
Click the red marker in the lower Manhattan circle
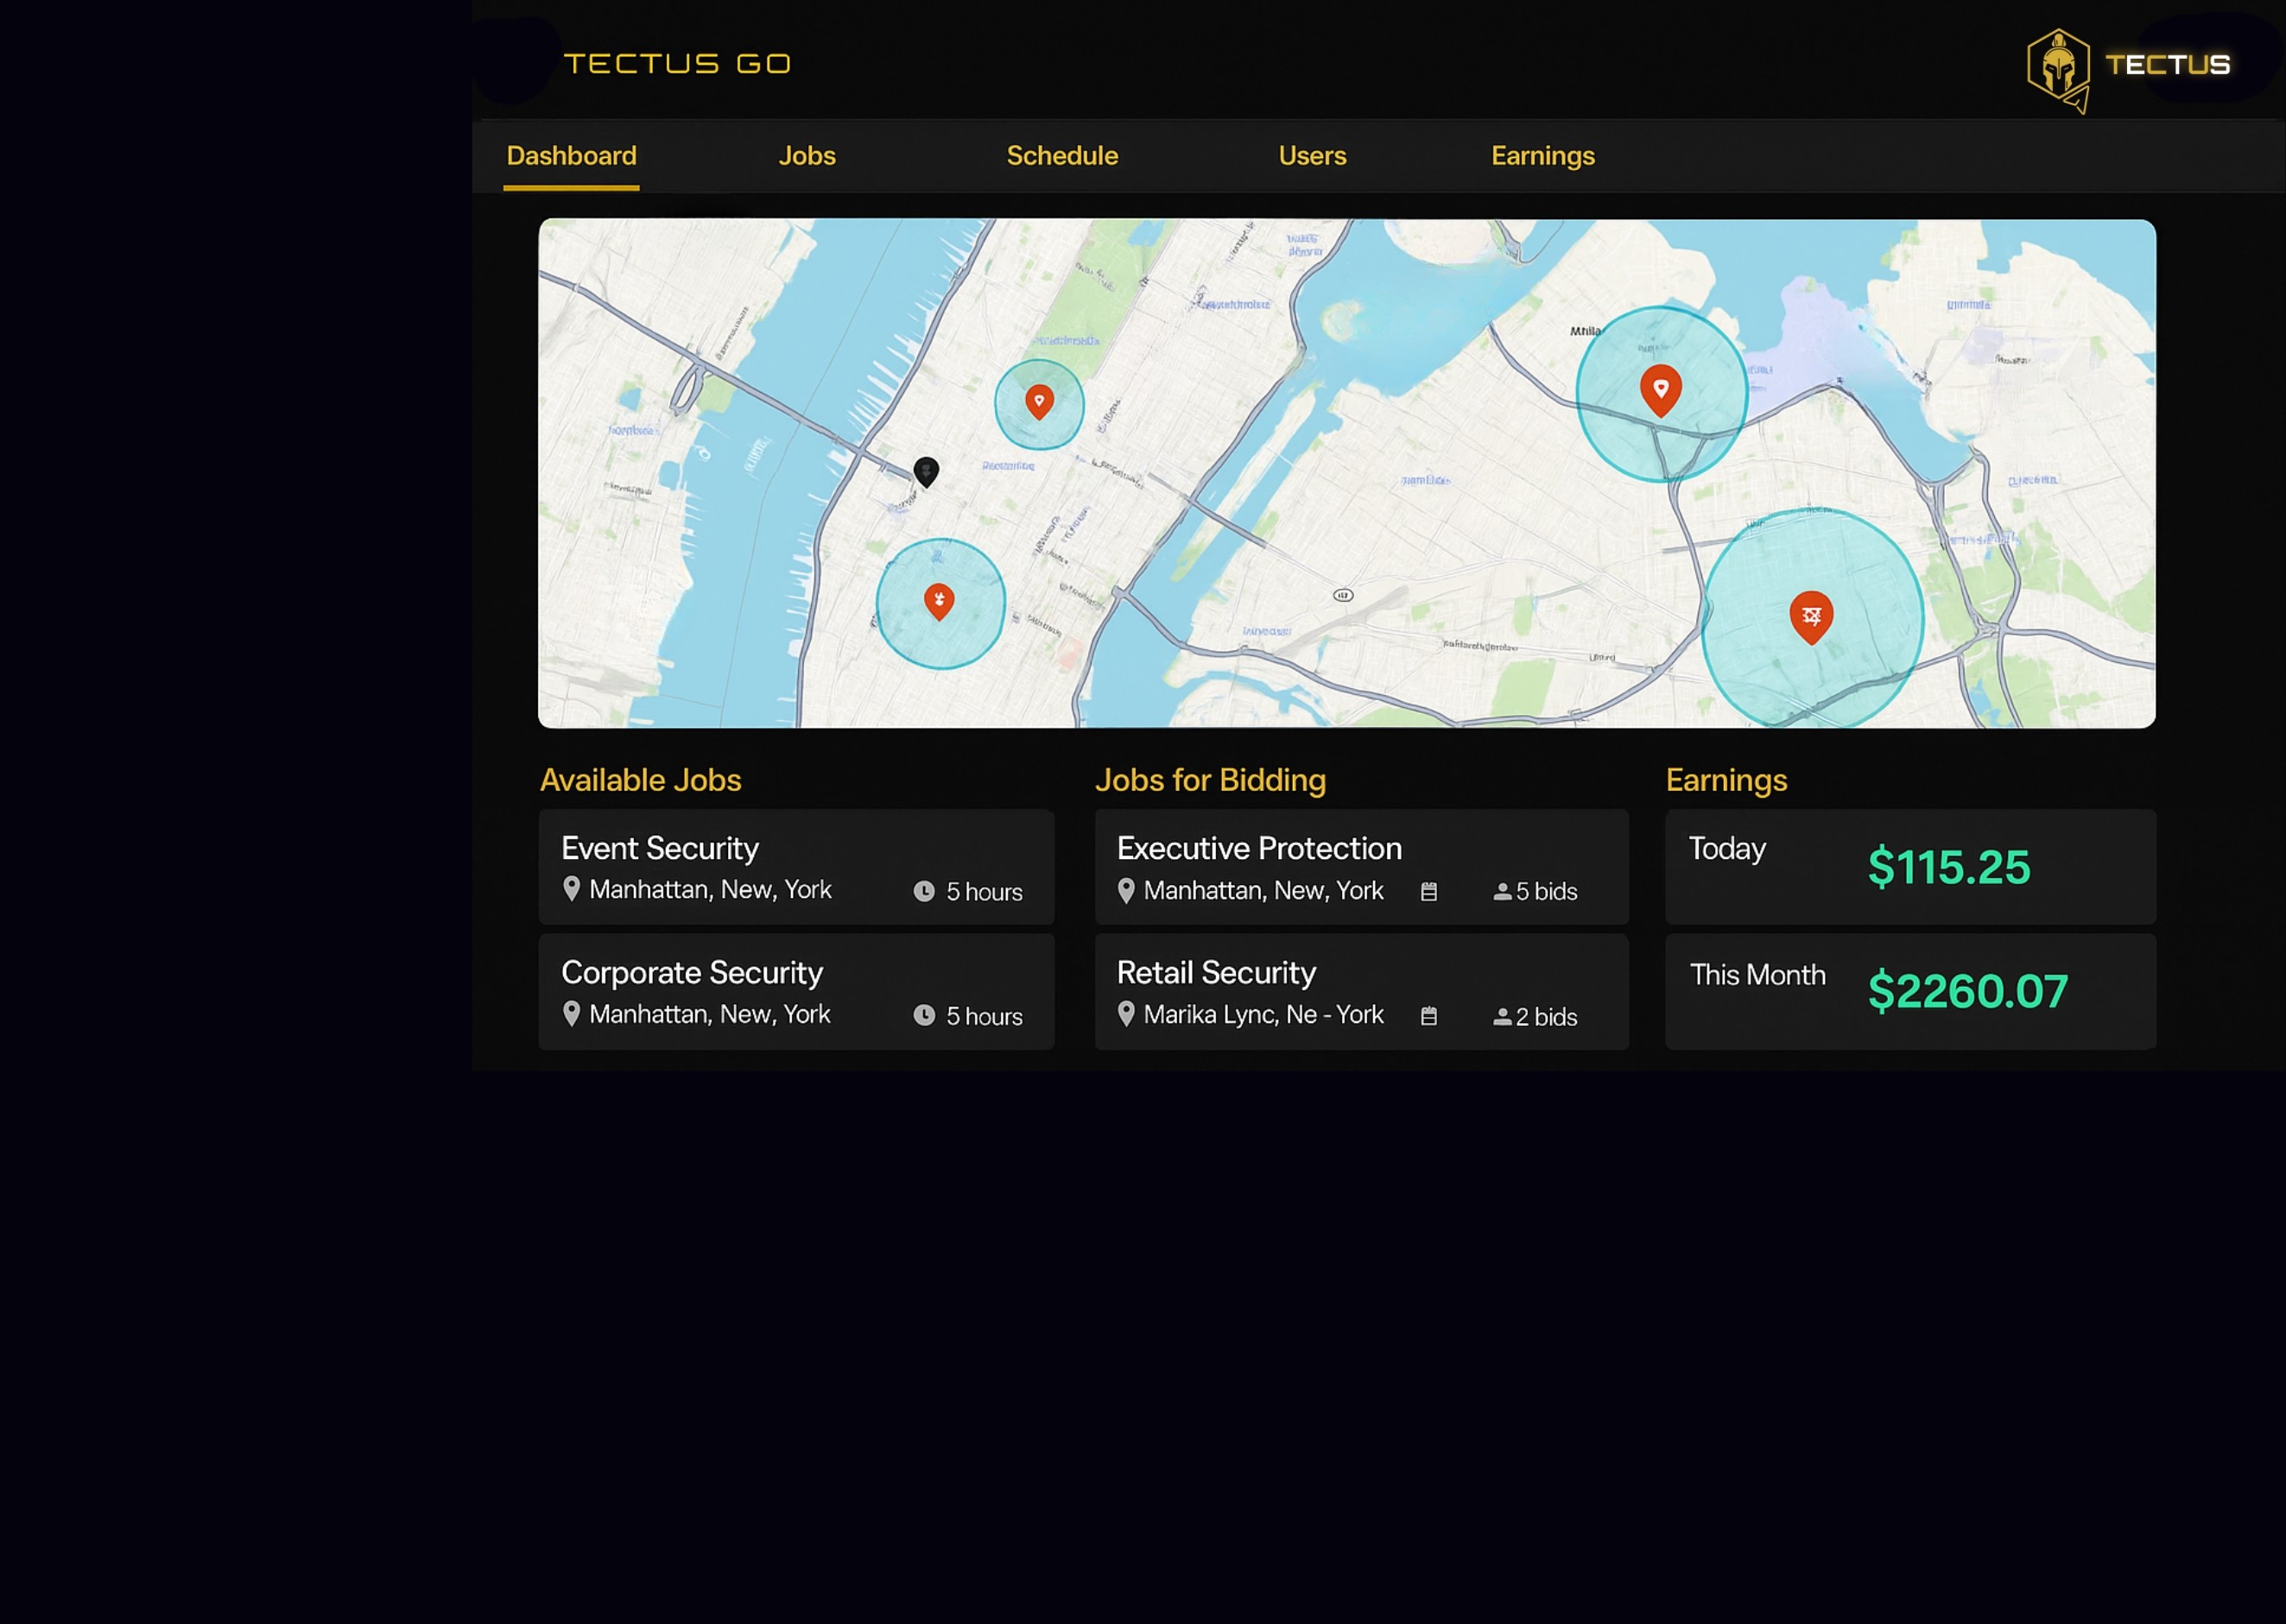click(938, 600)
